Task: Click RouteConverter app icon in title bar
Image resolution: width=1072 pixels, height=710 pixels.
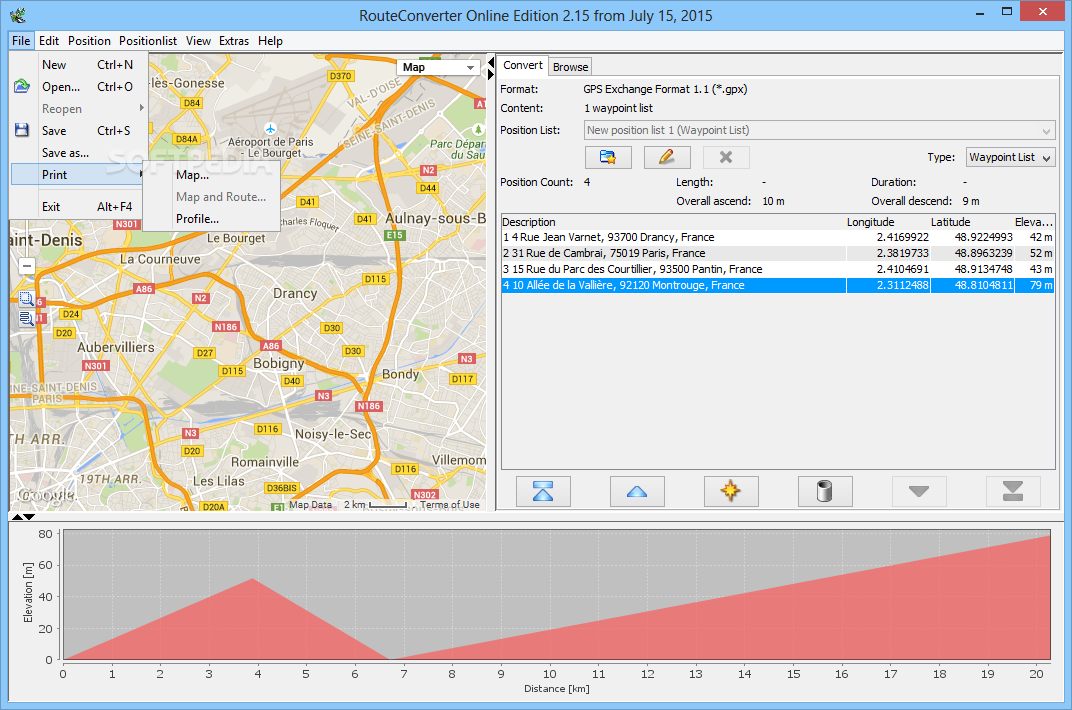Action: 18,15
